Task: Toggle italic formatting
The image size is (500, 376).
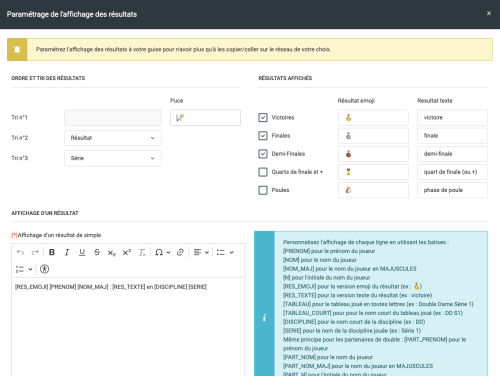Action: 67,252
